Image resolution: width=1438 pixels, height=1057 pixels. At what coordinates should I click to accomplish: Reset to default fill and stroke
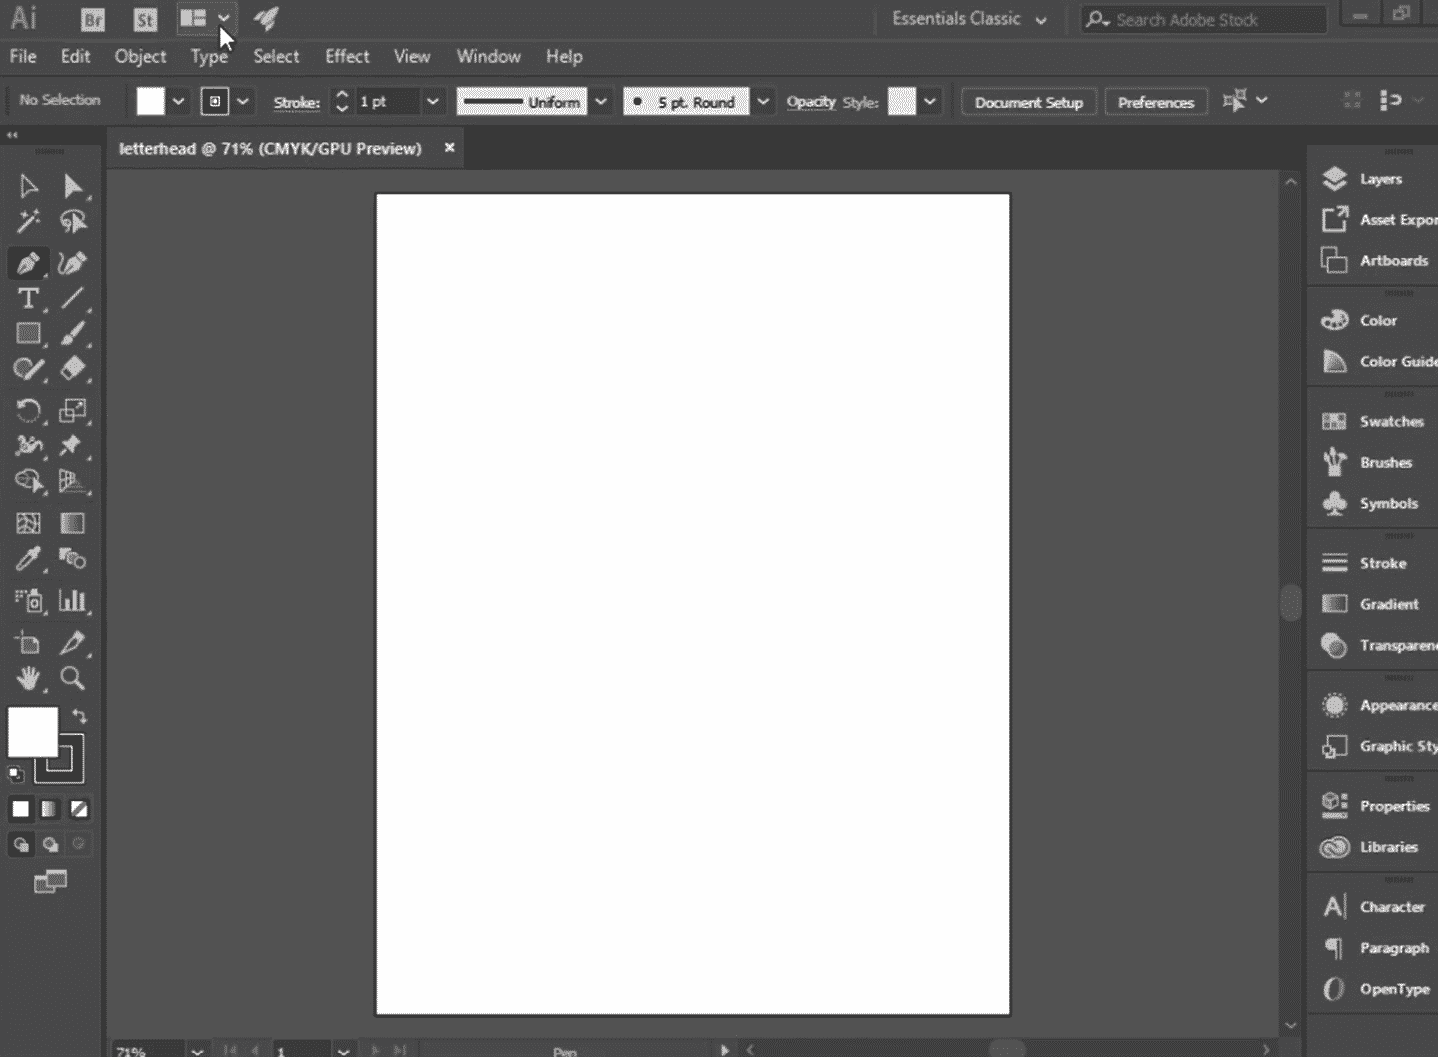[x=16, y=773]
